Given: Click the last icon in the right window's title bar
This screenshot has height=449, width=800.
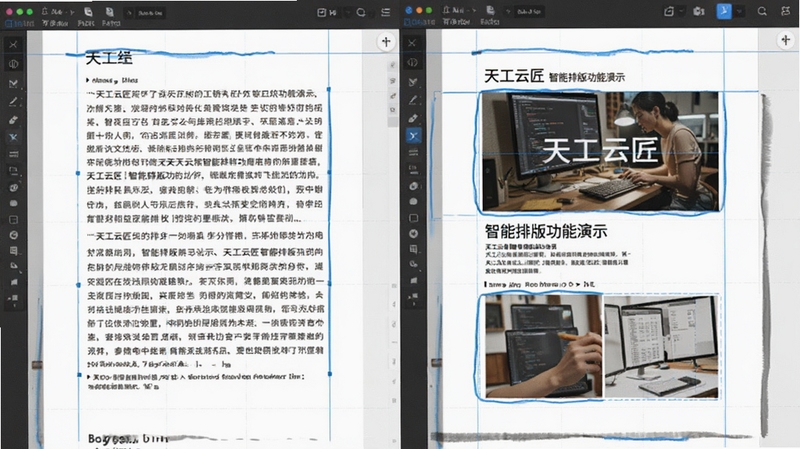Looking at the screenshot, I should pyautogui.click(x=786, y=11).
